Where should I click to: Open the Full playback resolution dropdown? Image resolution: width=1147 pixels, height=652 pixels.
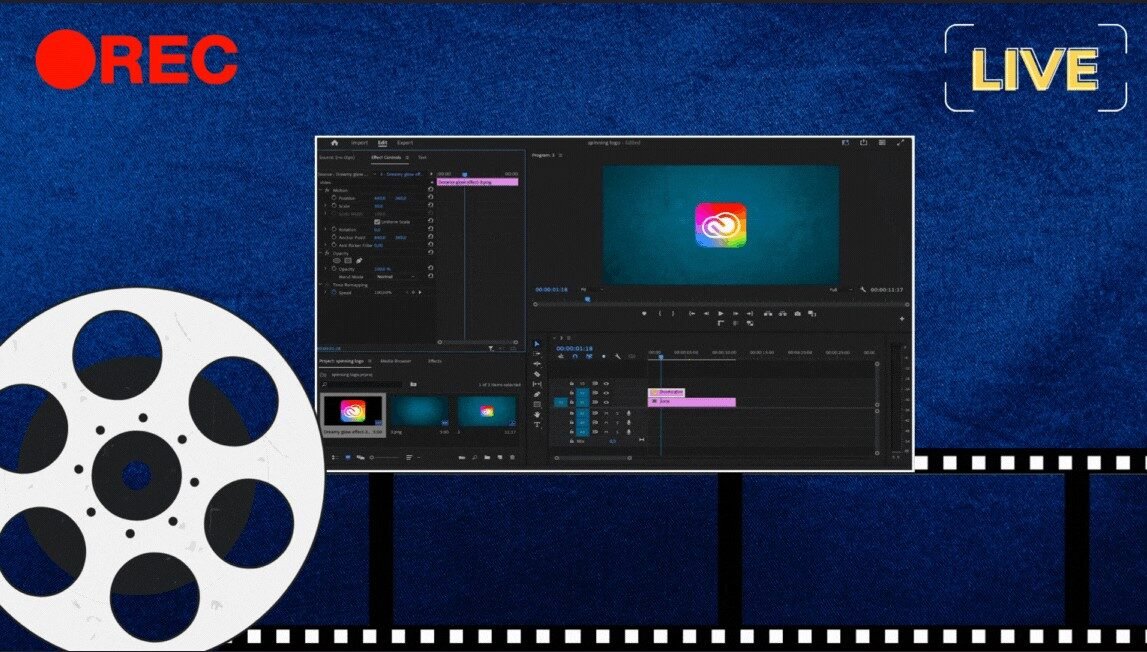point(839,290)
